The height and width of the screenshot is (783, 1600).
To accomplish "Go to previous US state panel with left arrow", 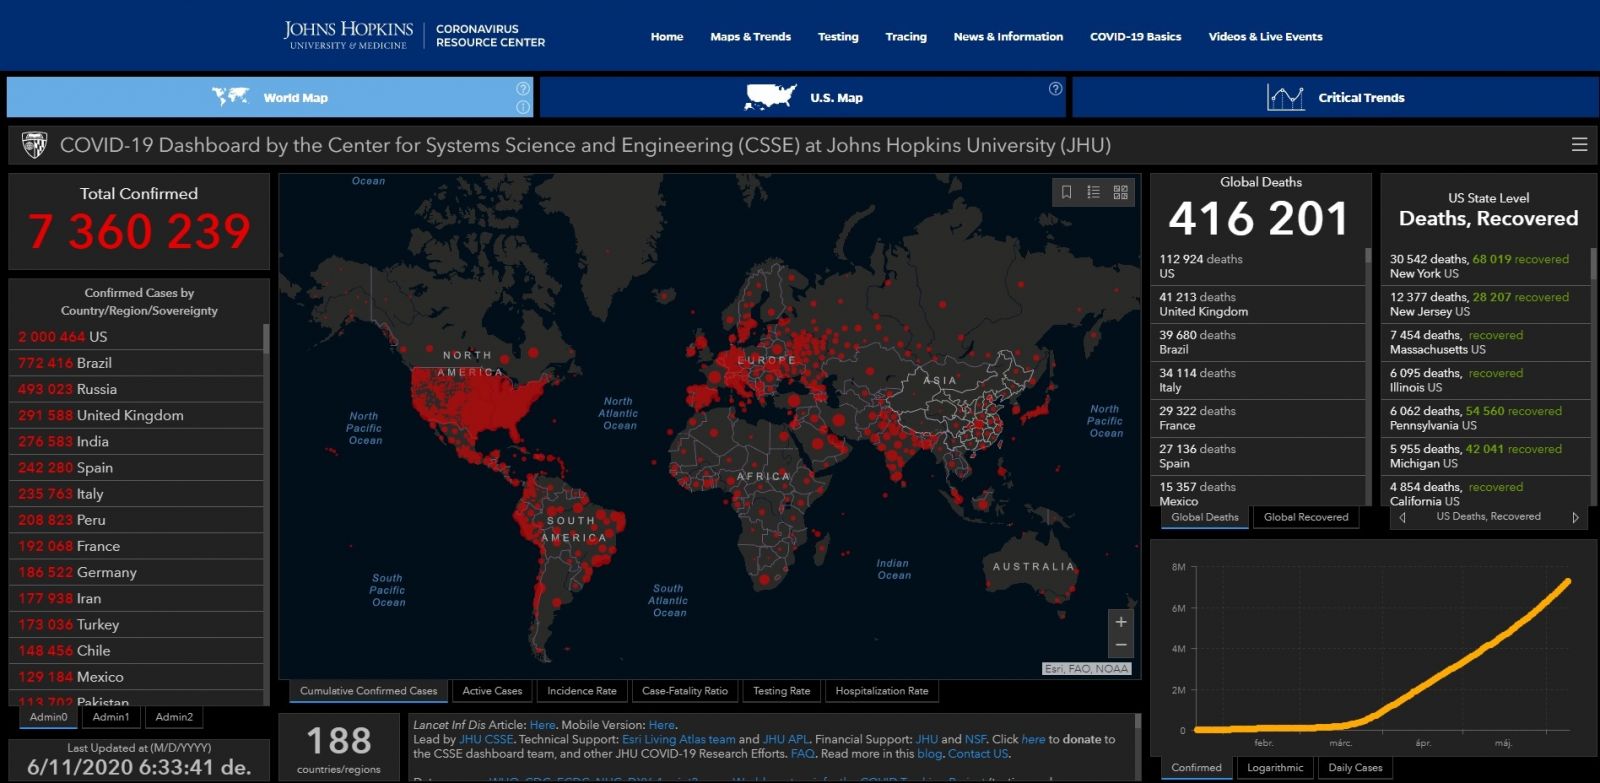I will [x=1402, y=517].
